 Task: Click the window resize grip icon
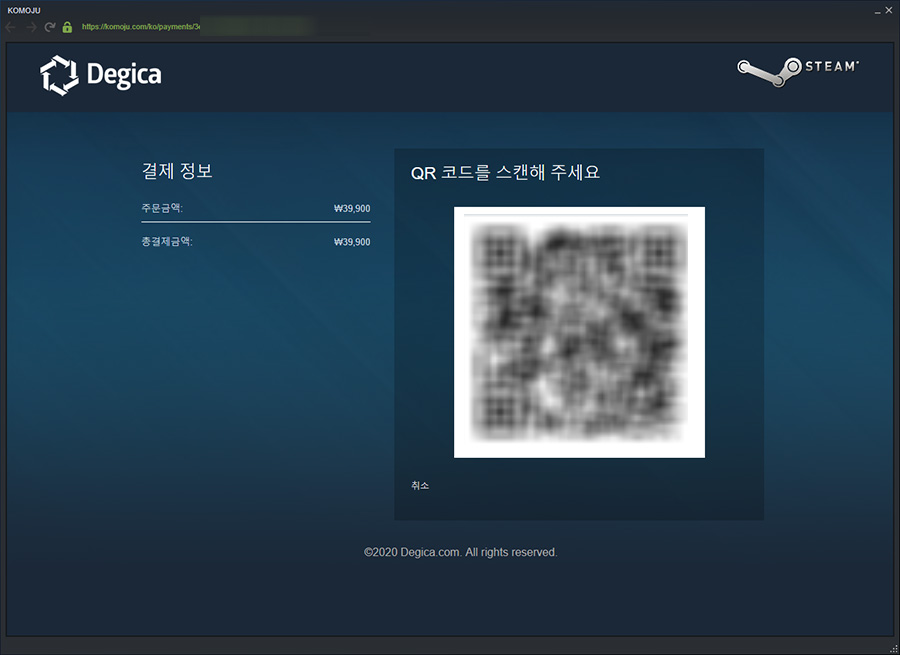click(x=893, y=649)
